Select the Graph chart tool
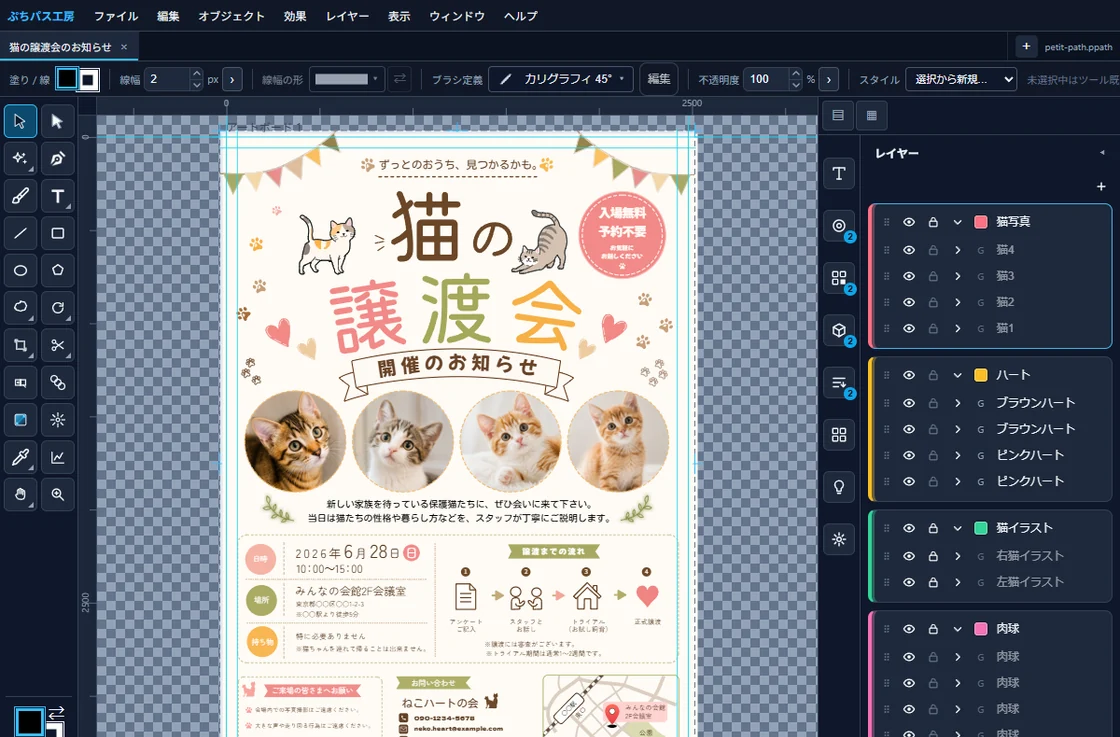This screenshot has height=737, width=1120. click(x=57, y=457)
